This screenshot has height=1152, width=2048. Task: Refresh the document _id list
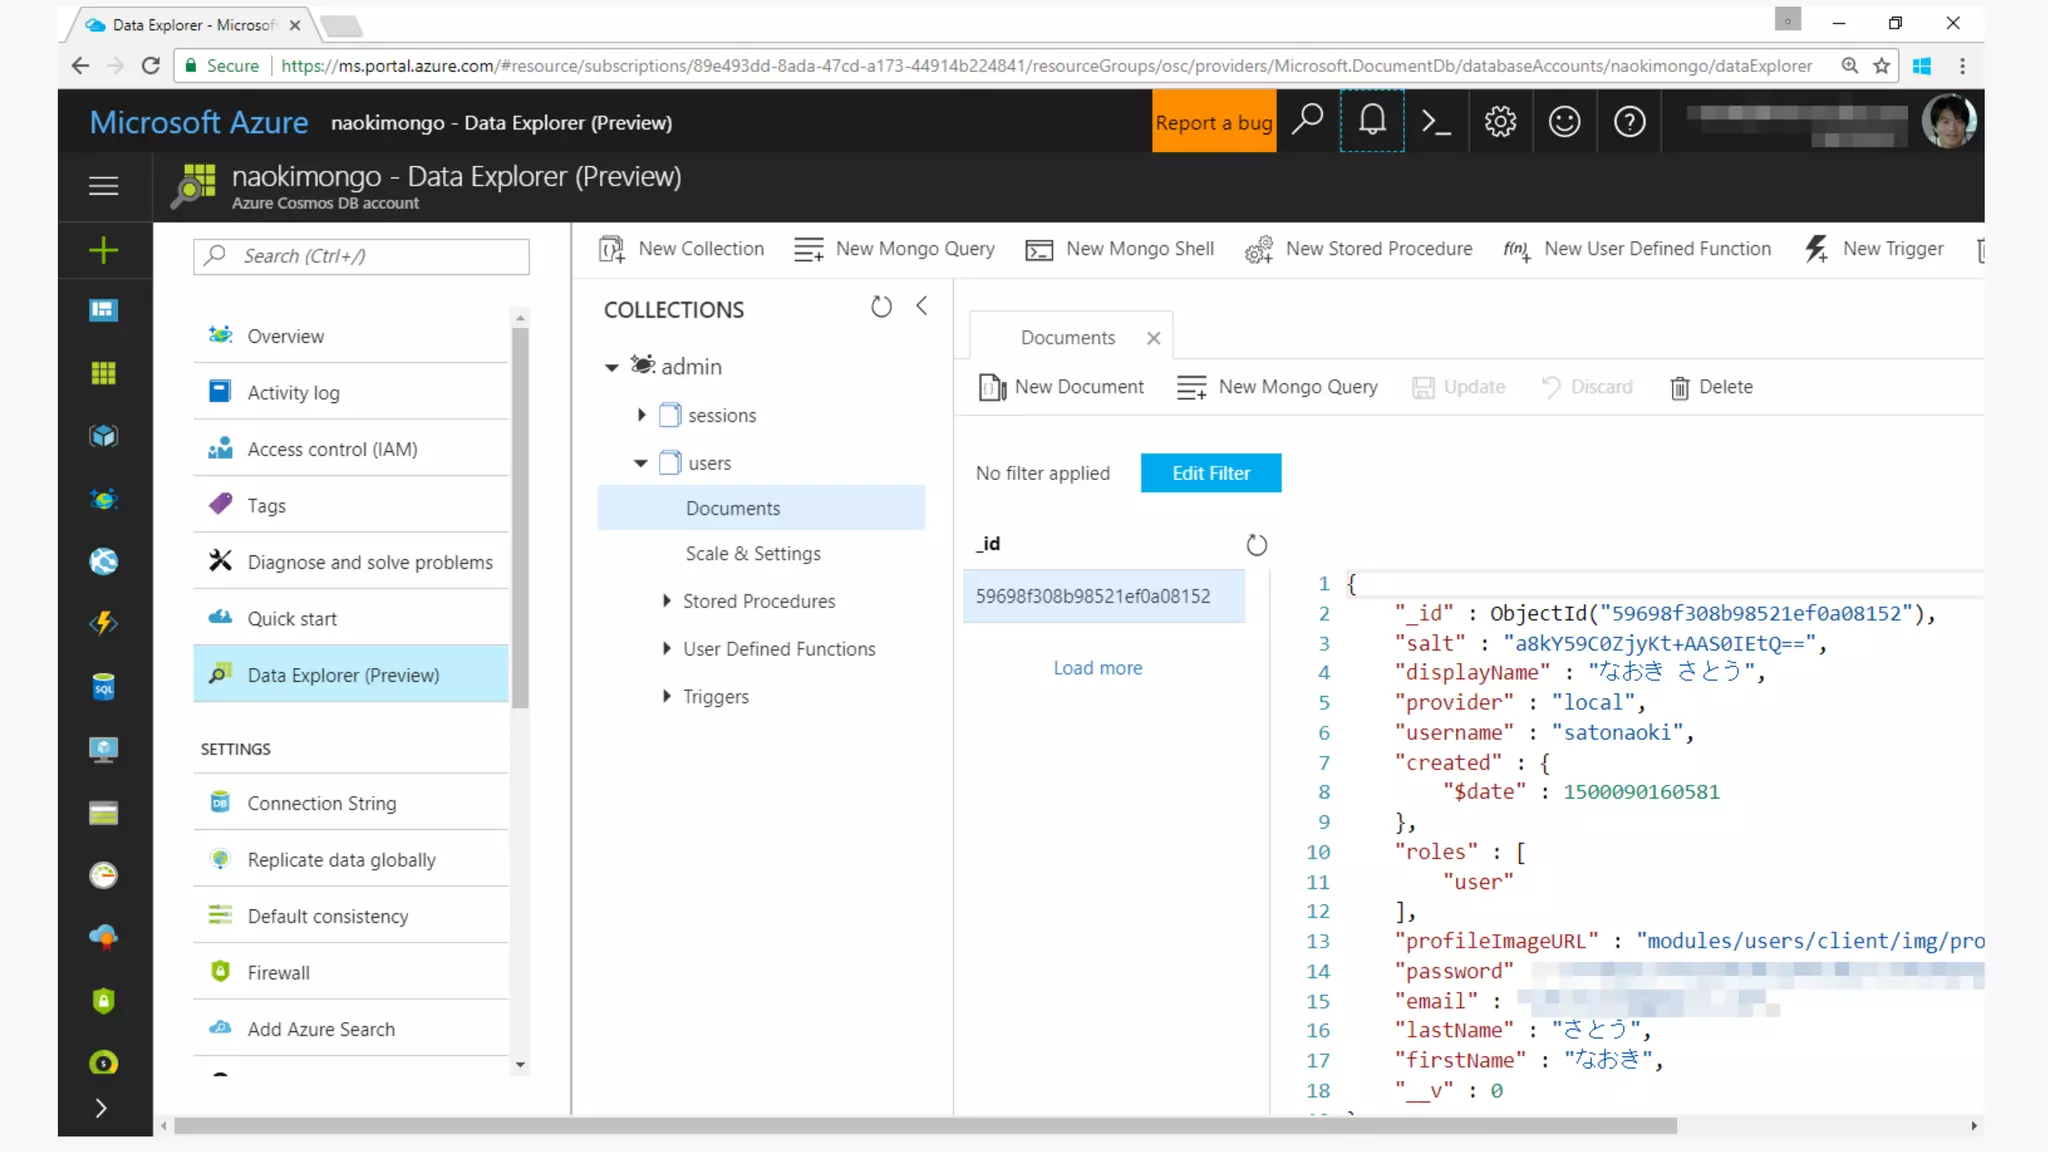1256,545
